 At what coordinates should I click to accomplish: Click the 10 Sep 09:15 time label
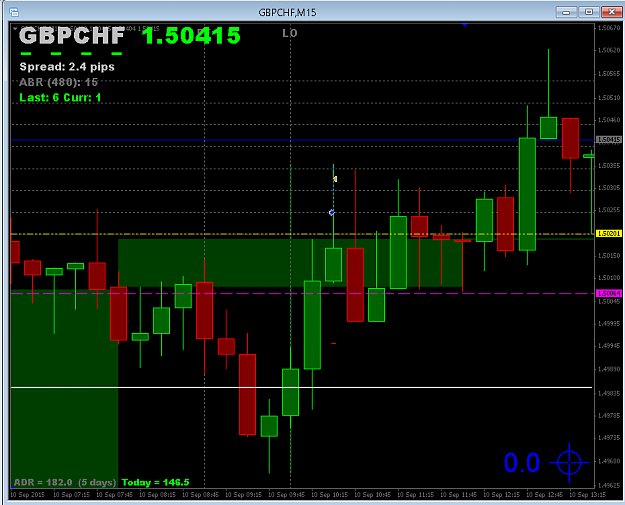tap(244, 495)
